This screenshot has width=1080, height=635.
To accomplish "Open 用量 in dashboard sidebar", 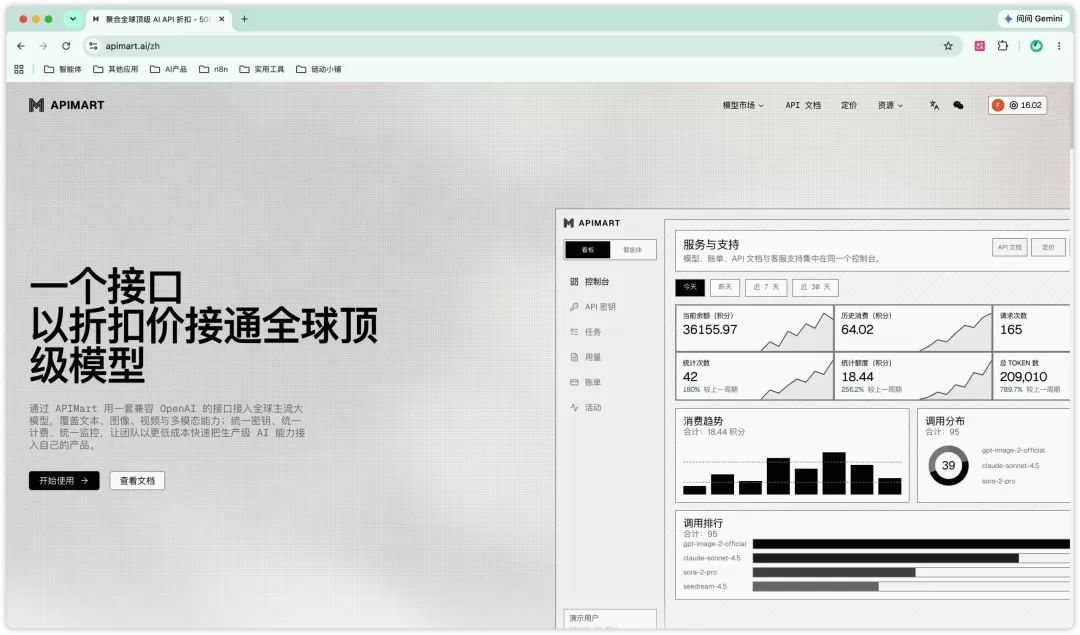I will pos(585,357).
